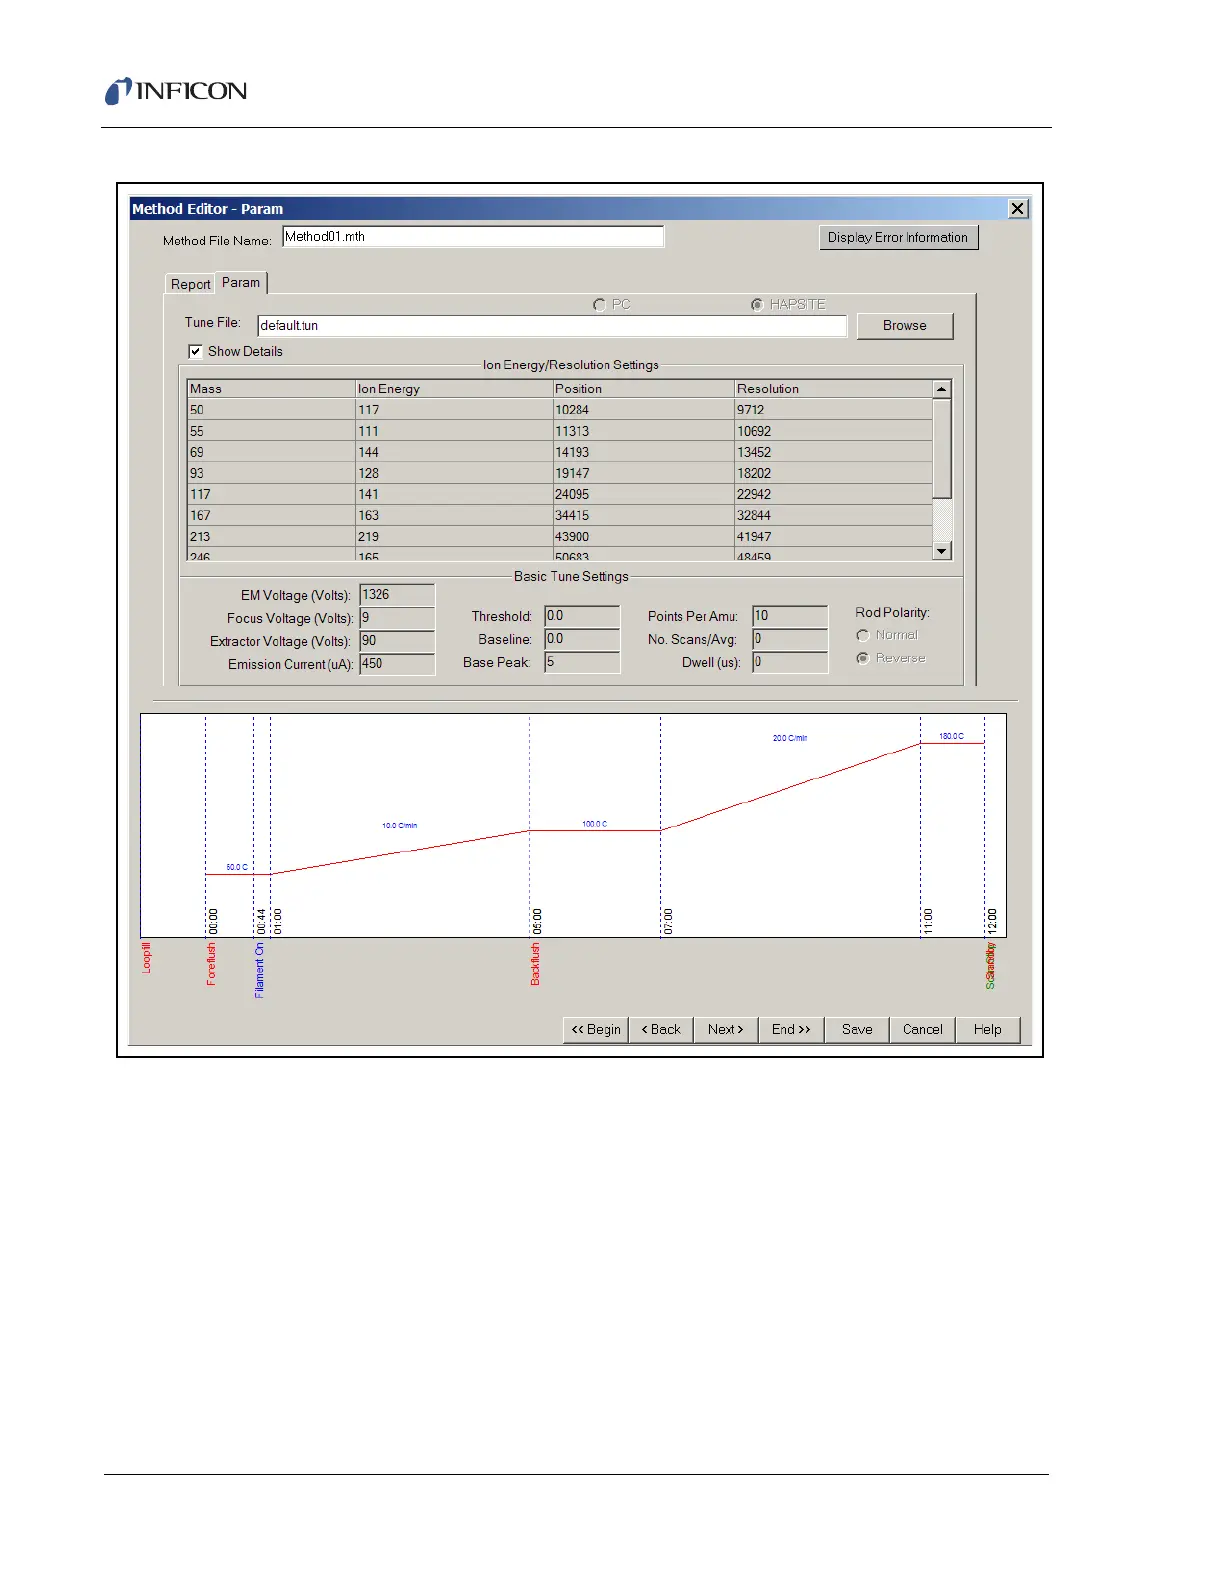Click the Tune File field
The image size is (1222, 1584).
(x=552, y=326)
